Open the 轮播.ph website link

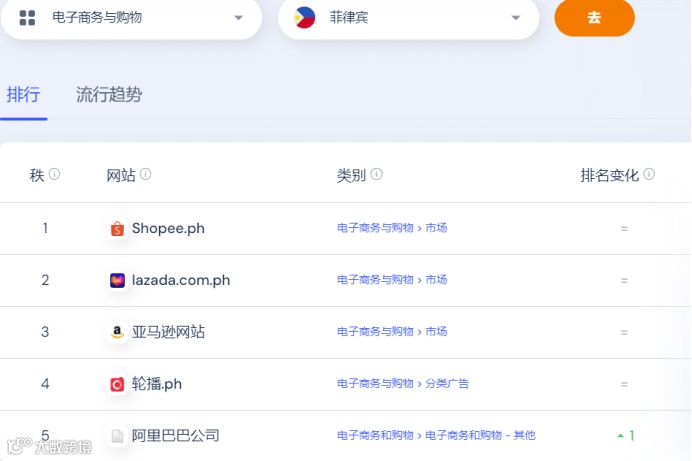(157, 384)
